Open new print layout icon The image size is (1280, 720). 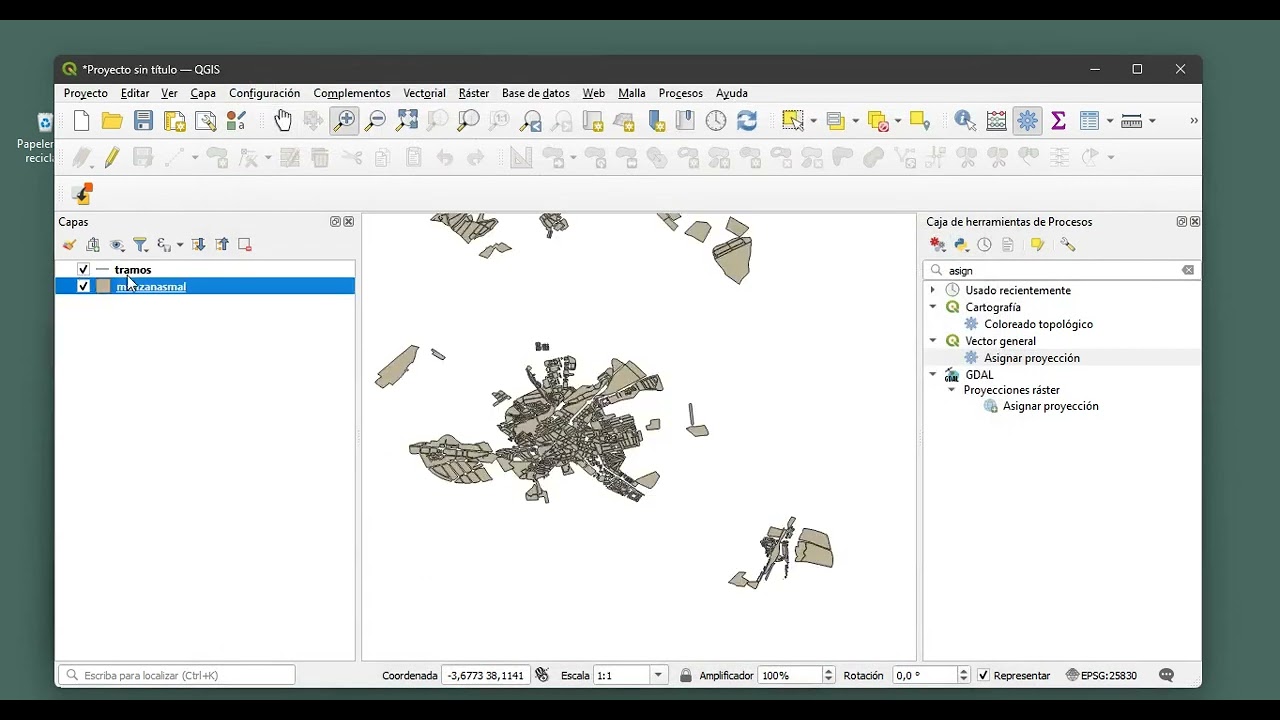coord(175,121)
